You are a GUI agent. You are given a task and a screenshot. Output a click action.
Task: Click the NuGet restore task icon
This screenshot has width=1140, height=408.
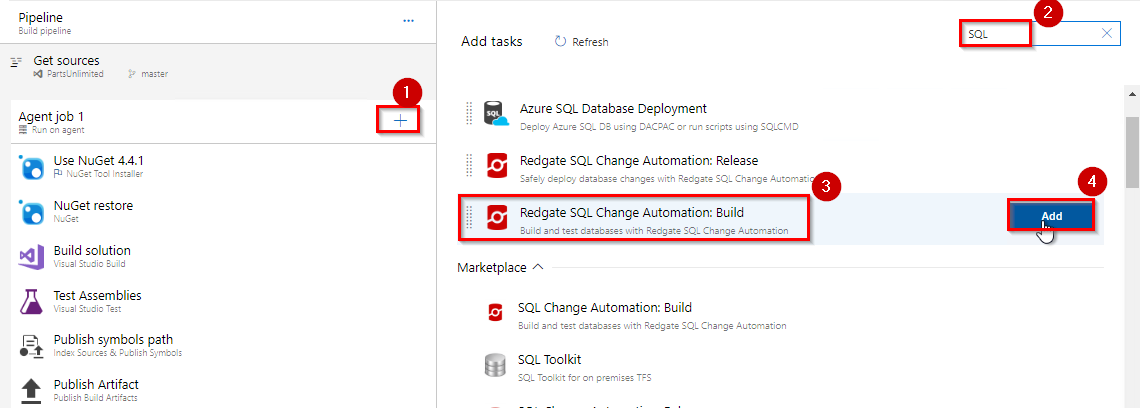click(32, 212)
